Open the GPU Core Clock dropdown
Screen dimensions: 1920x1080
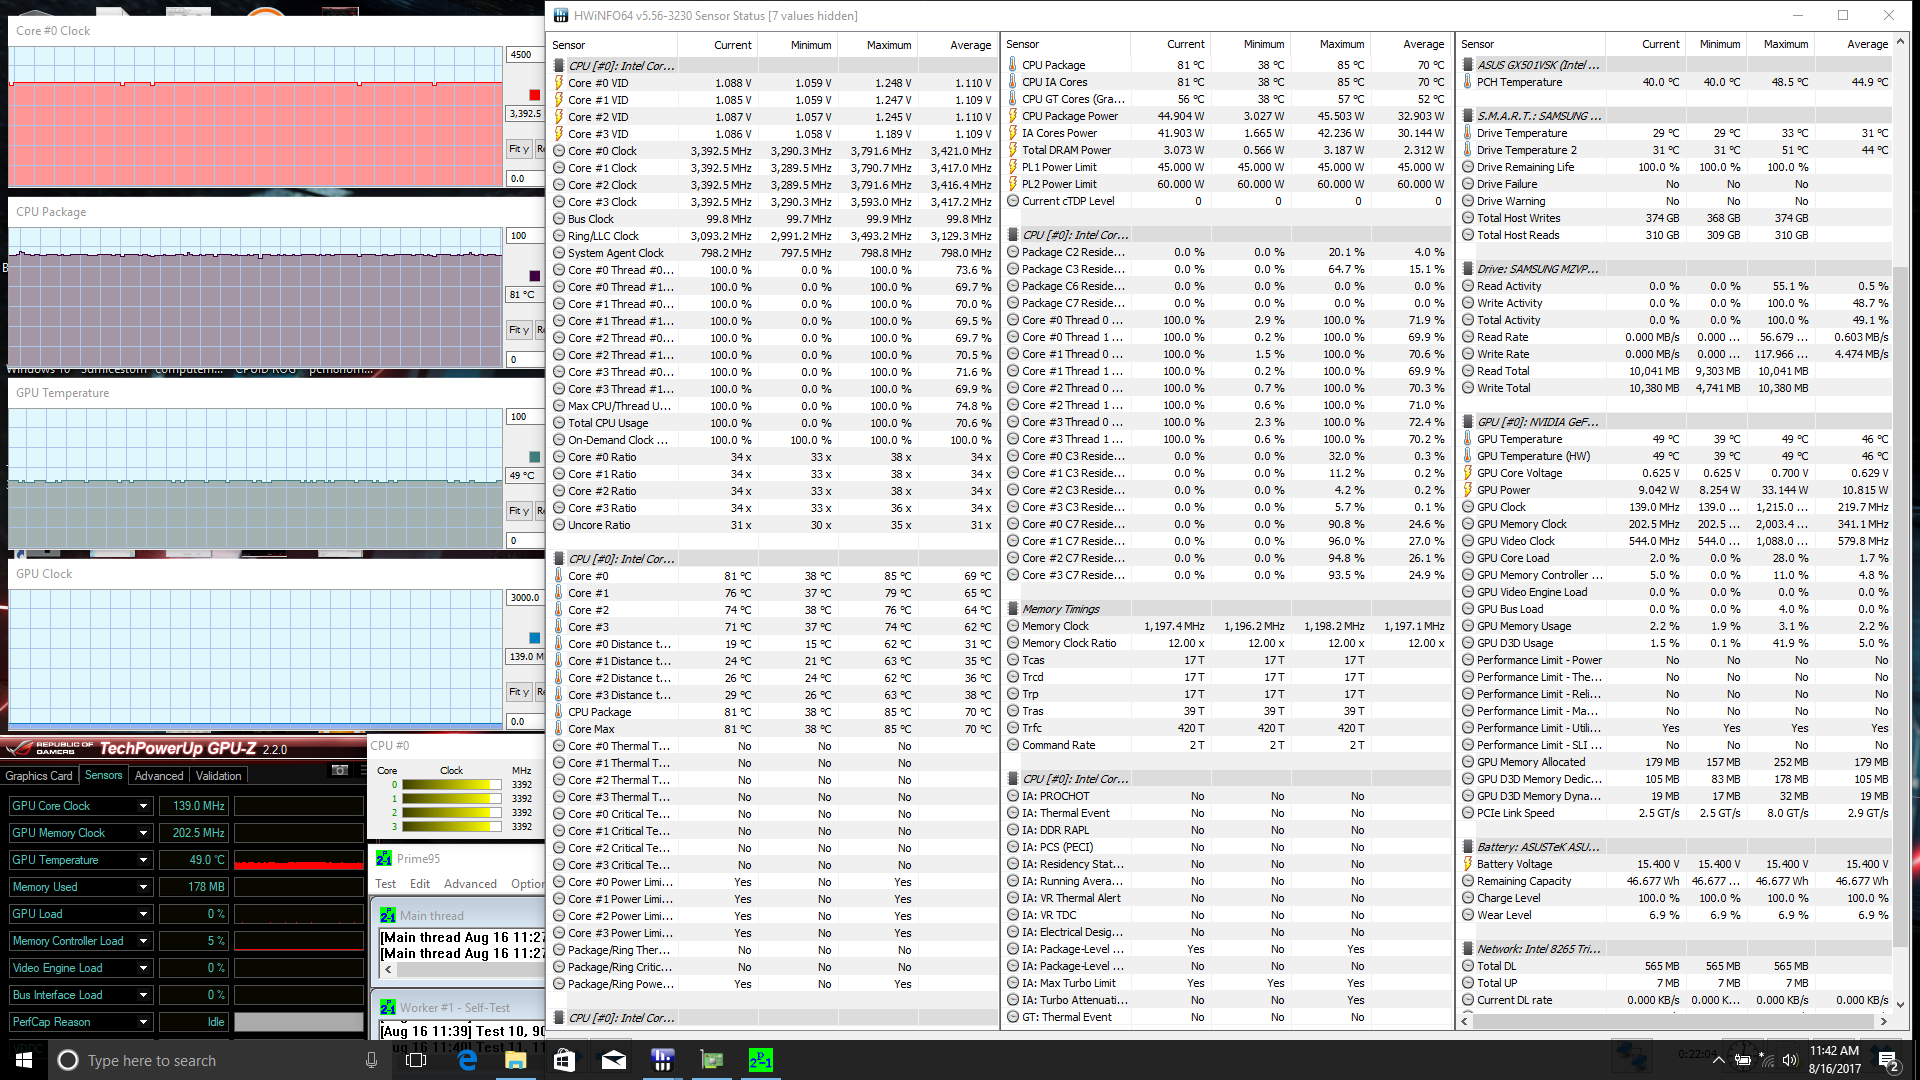(x=143, y=806)
